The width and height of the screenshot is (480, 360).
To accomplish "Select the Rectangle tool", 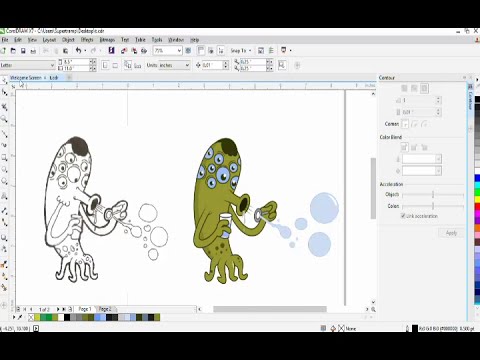I will 4,157.
